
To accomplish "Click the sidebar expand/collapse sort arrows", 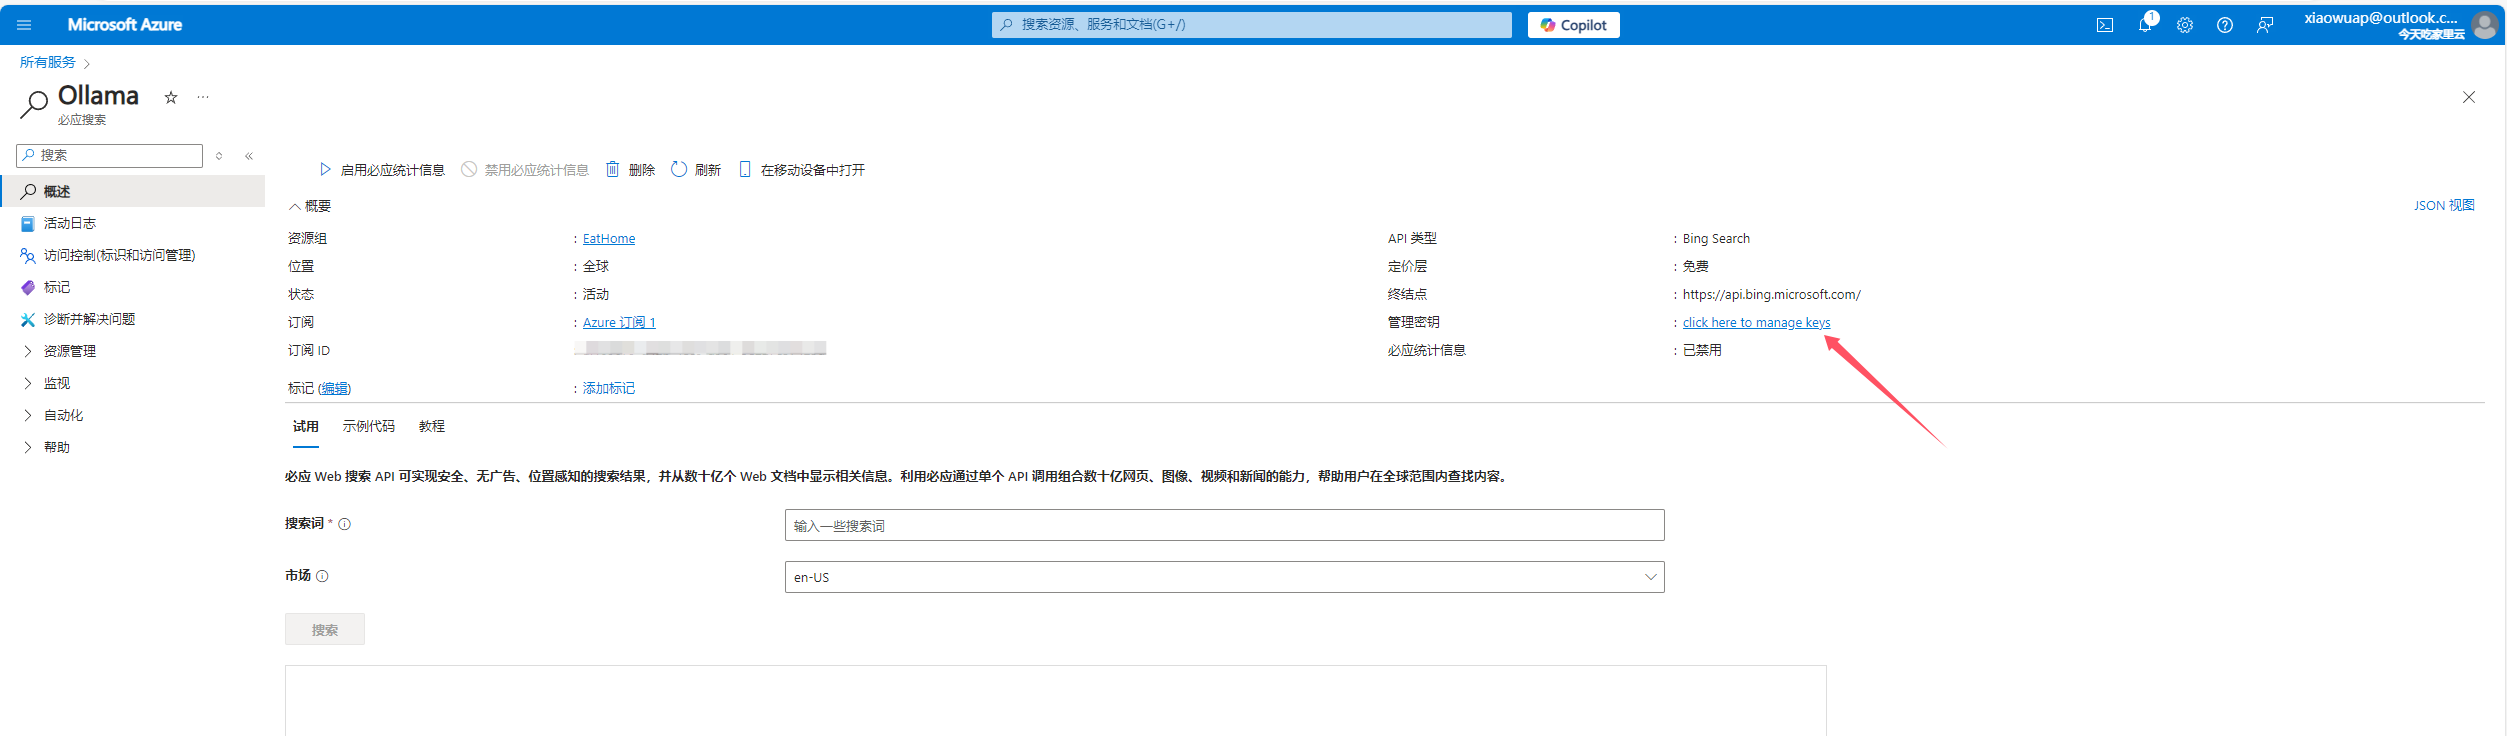I will [x=219, y=156].
